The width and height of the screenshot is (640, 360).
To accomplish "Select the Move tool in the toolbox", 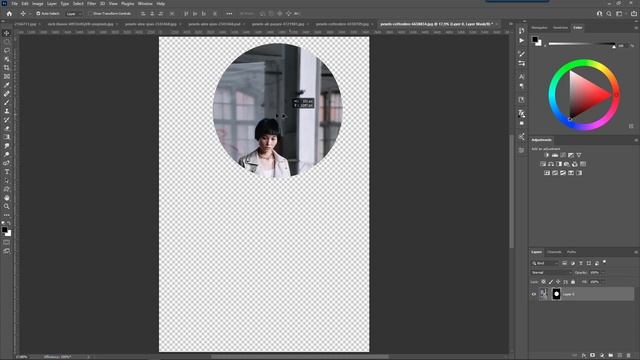I will click(x=7, y=33).
